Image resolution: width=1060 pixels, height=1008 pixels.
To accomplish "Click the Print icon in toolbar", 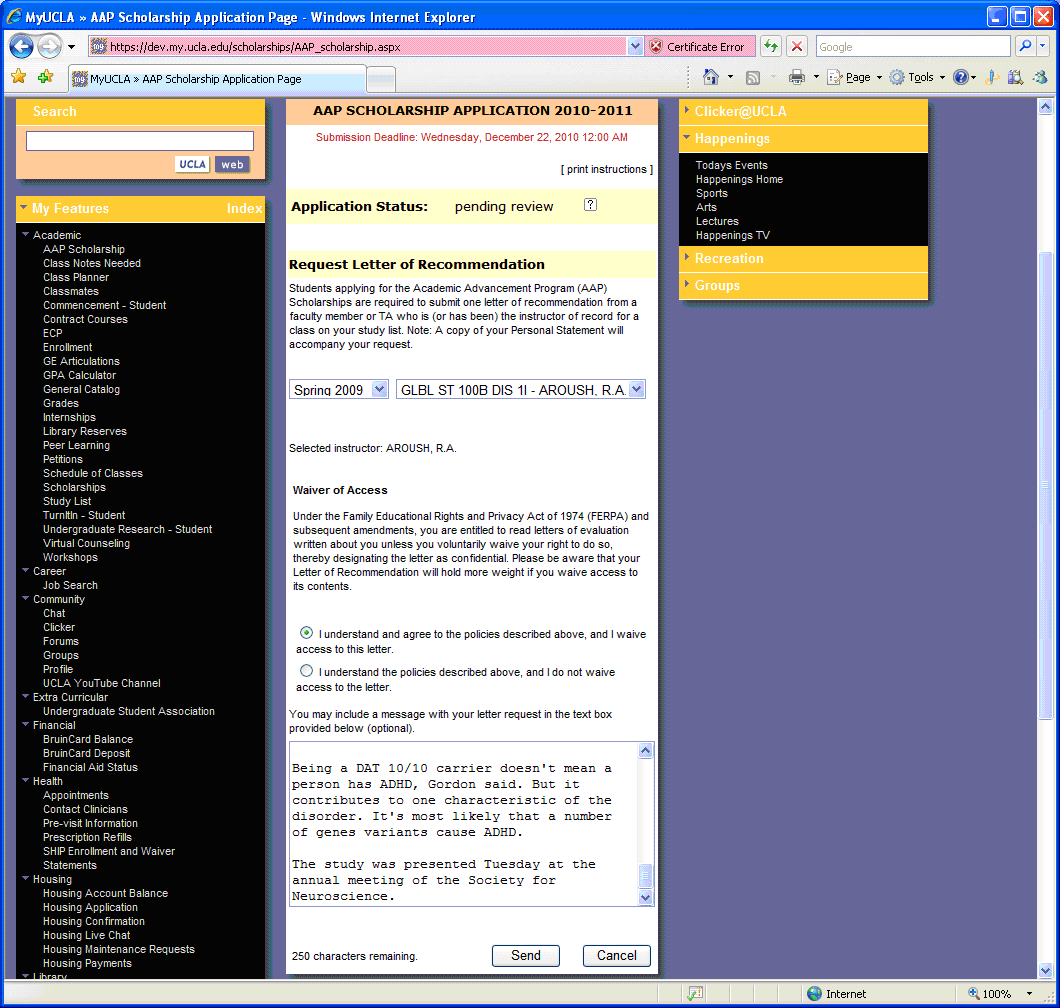I will [x=797, y=77].
